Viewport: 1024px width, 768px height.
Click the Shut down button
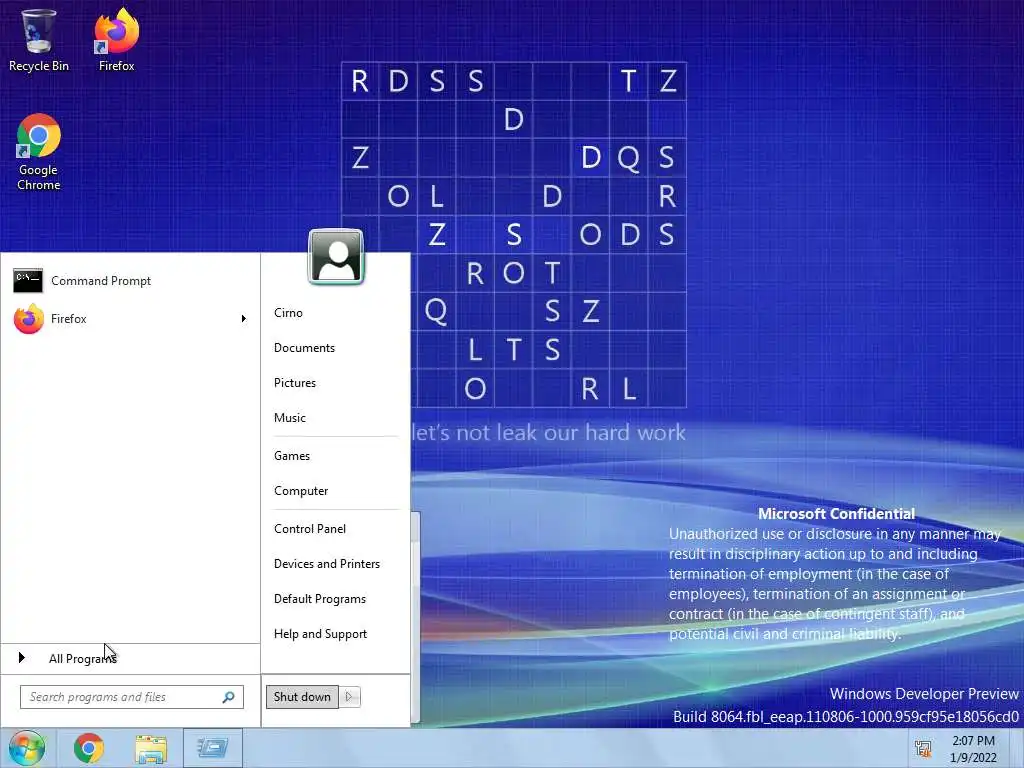coord(302,697)
